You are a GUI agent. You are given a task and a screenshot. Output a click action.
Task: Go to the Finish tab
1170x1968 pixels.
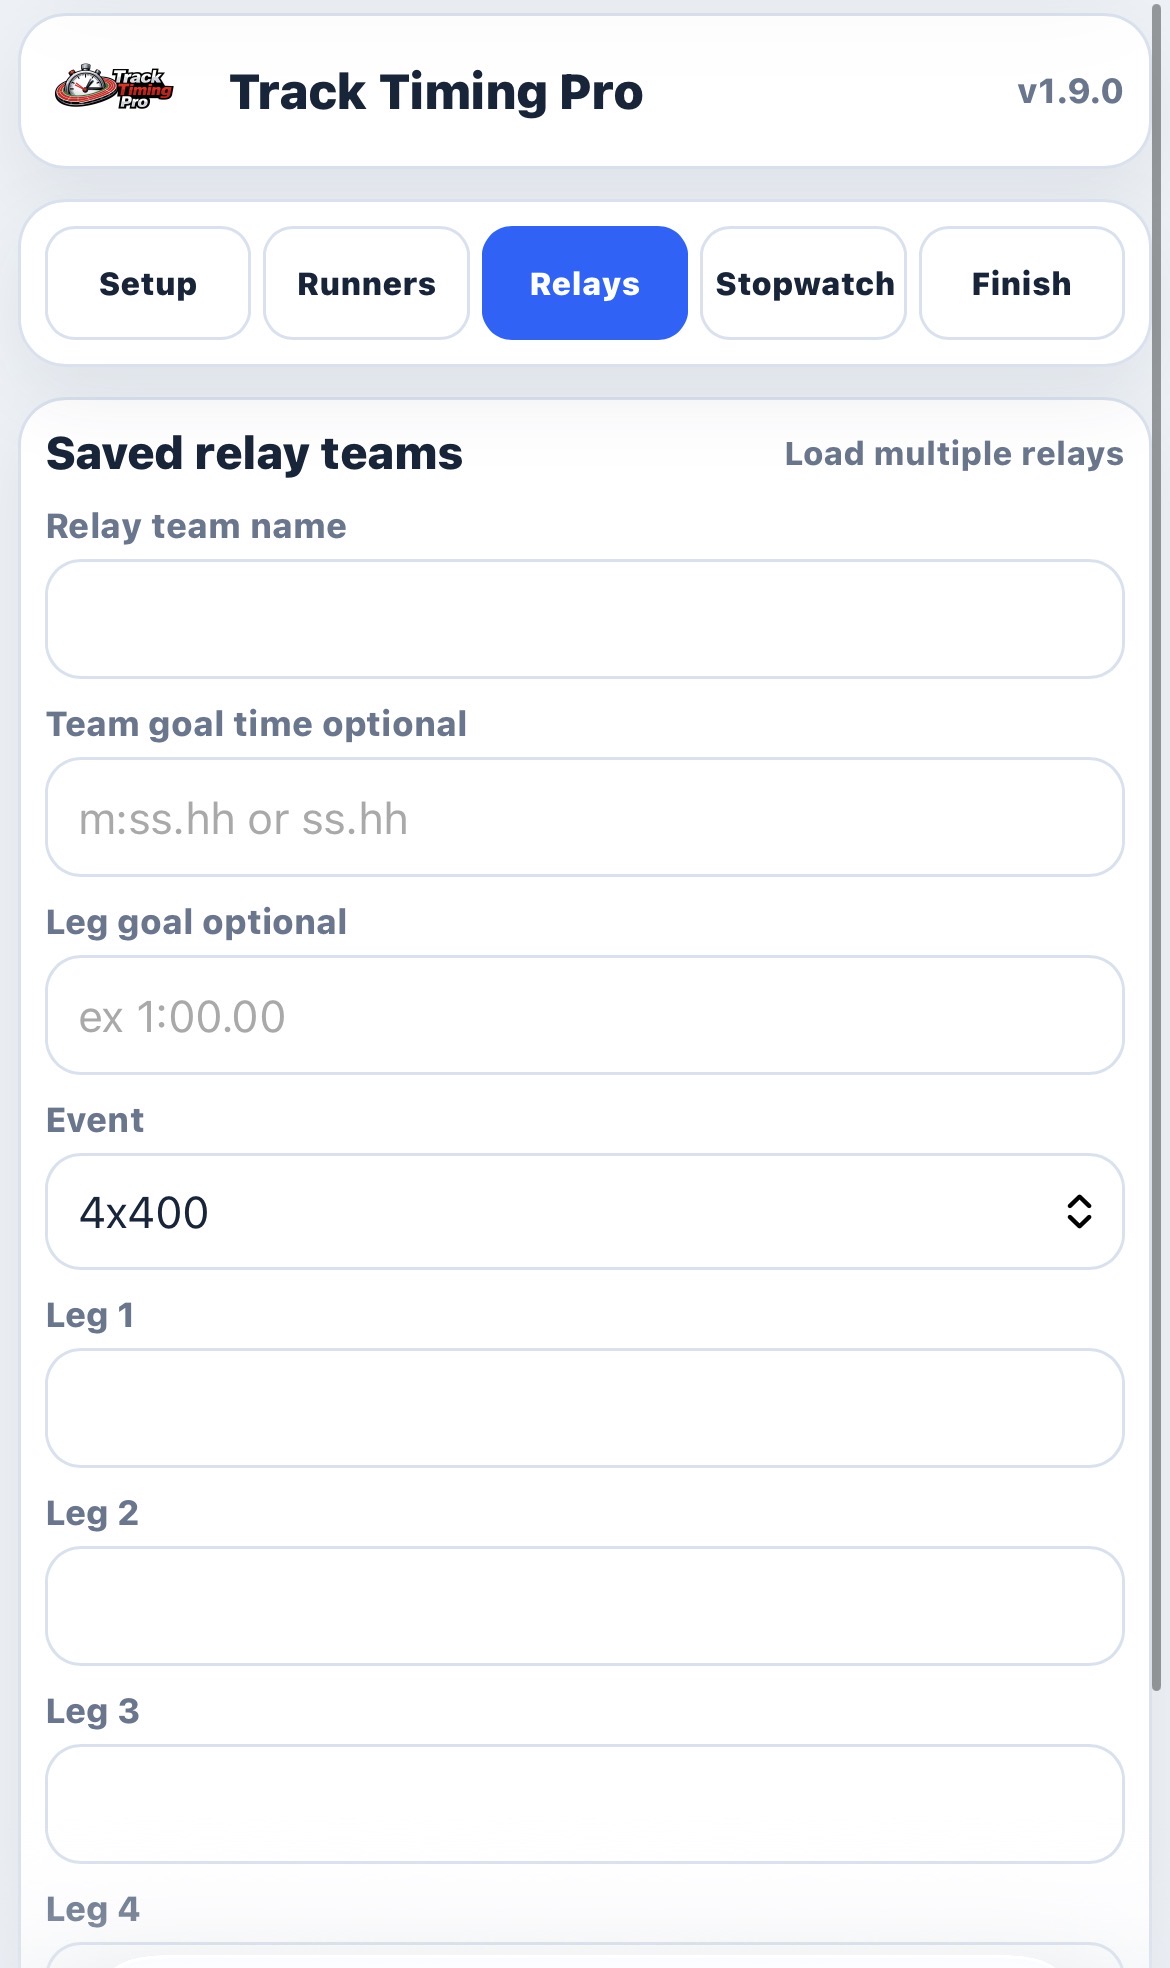pos(1021,283)
